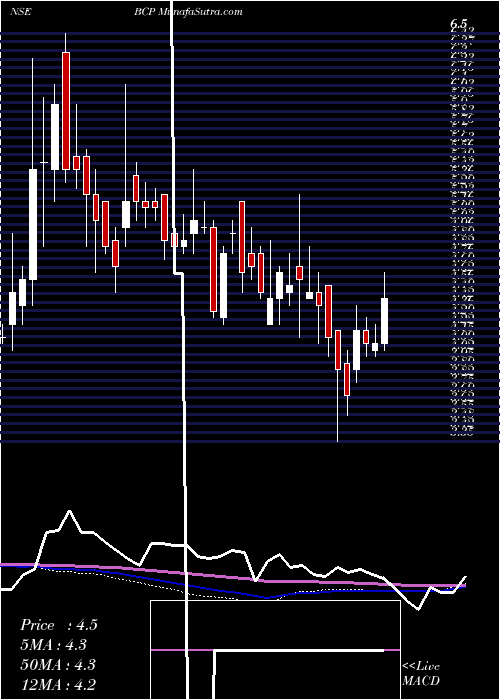Click the last white candlestick on the right
500x700 pixels.
click(384, 321)
